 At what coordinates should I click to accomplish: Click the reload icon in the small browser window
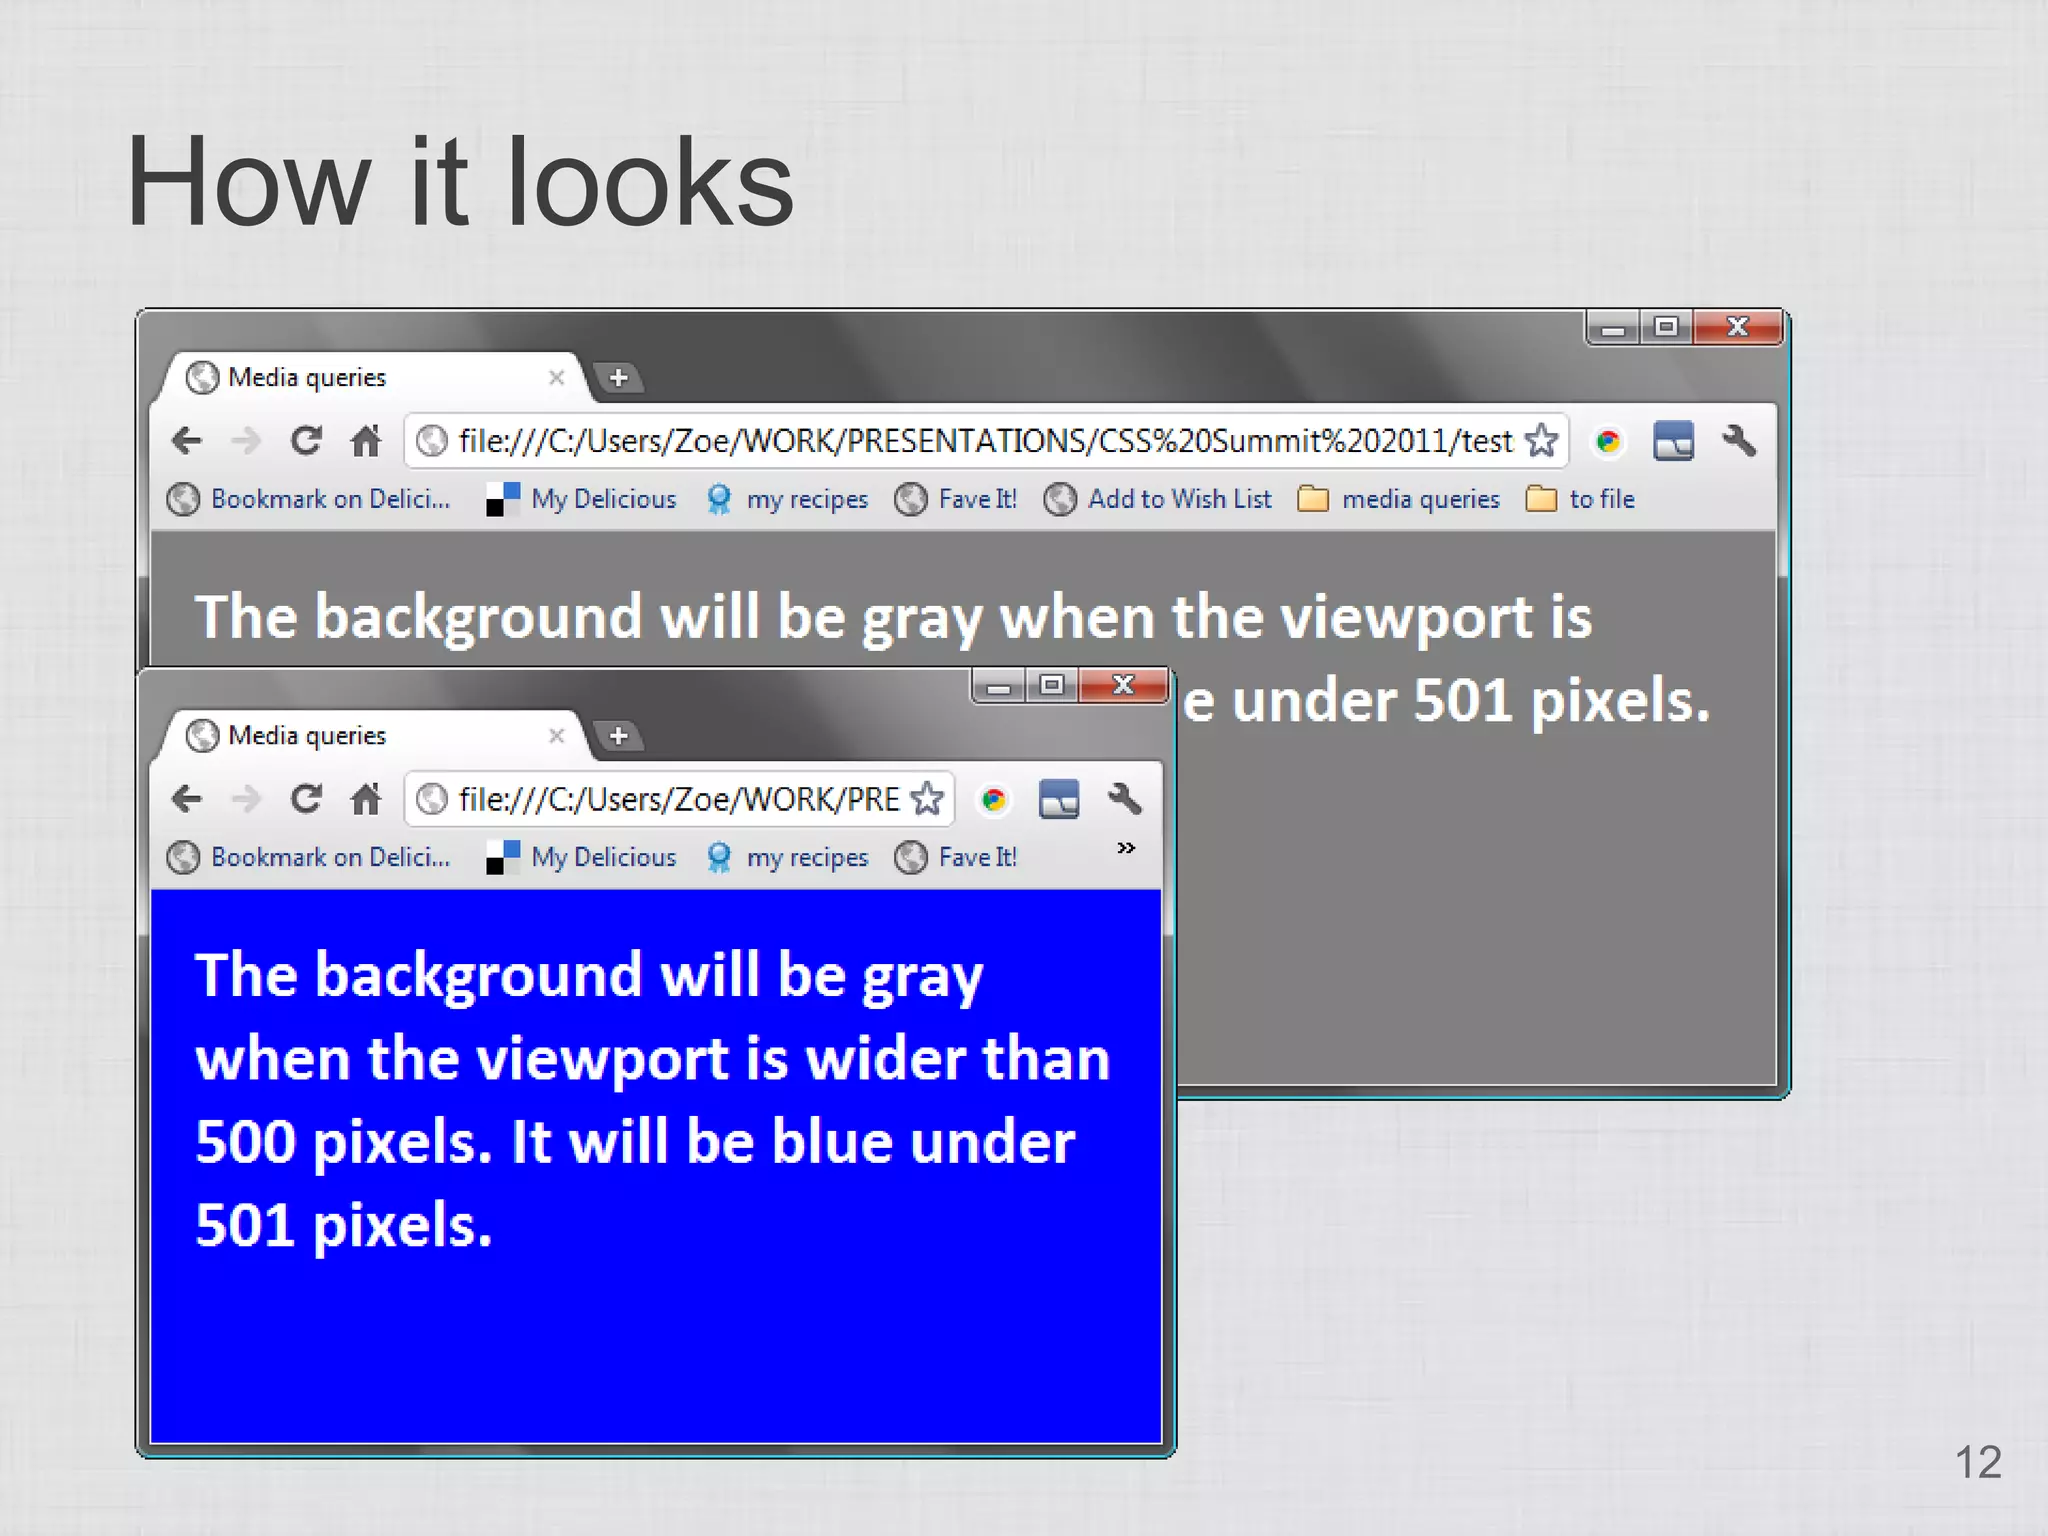306,798
